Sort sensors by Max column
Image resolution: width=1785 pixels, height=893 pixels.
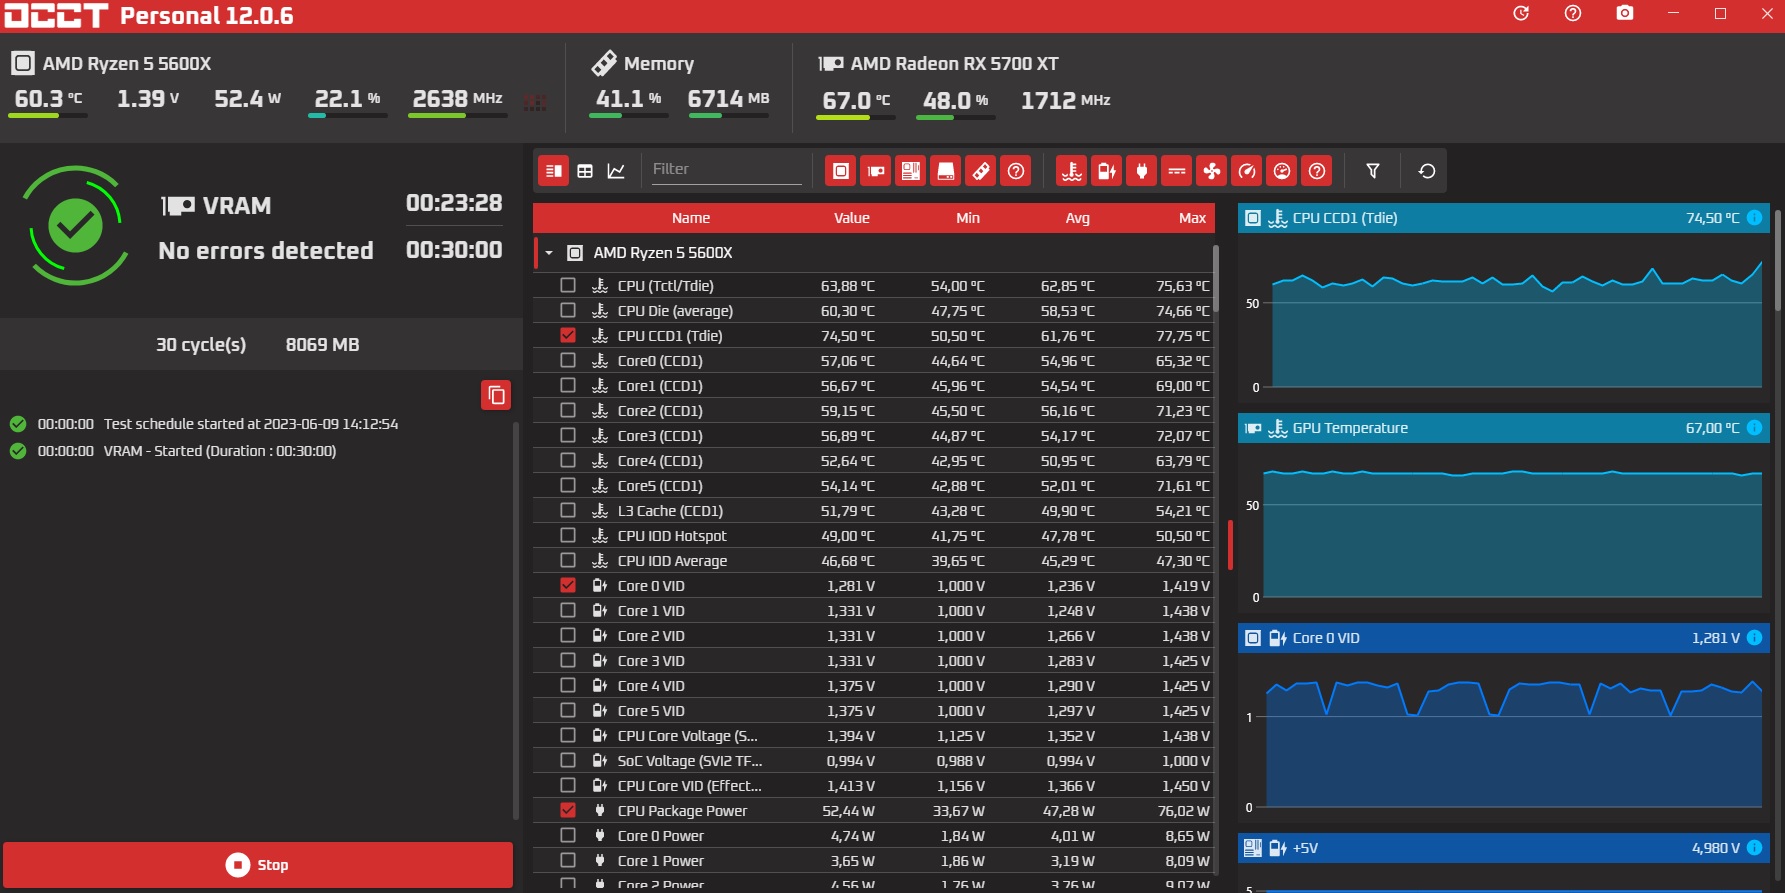pos(1192,218)
